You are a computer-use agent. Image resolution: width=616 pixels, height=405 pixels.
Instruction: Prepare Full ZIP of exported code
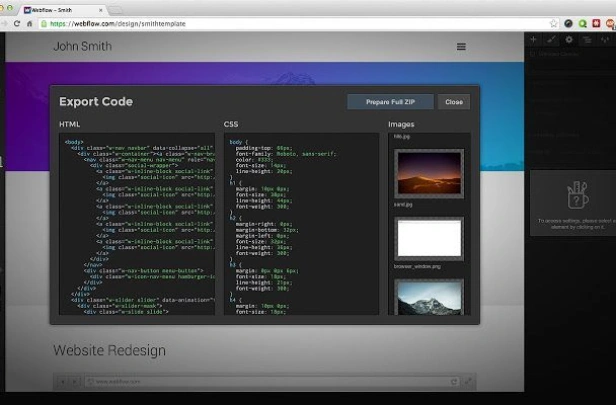pos(390,102)
